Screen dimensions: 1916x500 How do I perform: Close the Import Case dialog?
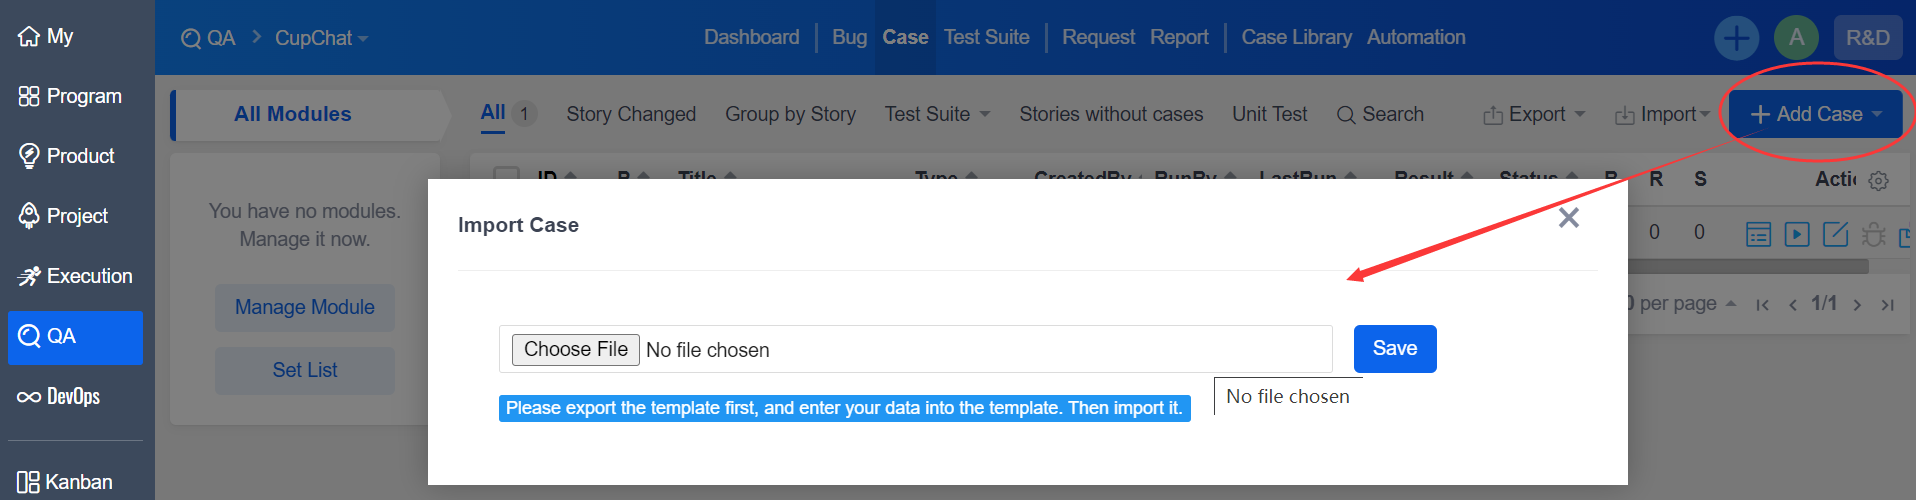1568,217
